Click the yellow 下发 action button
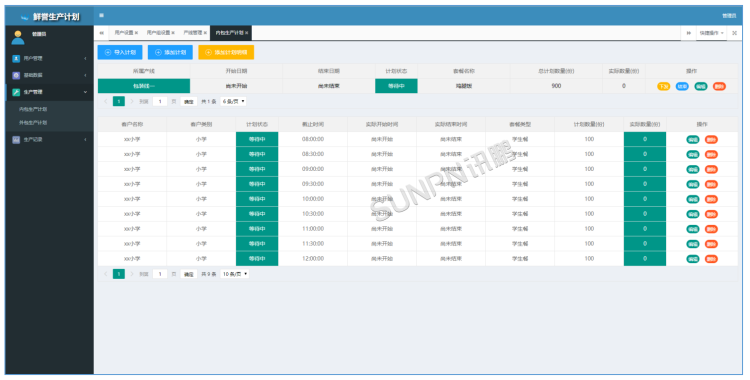 [663, 87]
